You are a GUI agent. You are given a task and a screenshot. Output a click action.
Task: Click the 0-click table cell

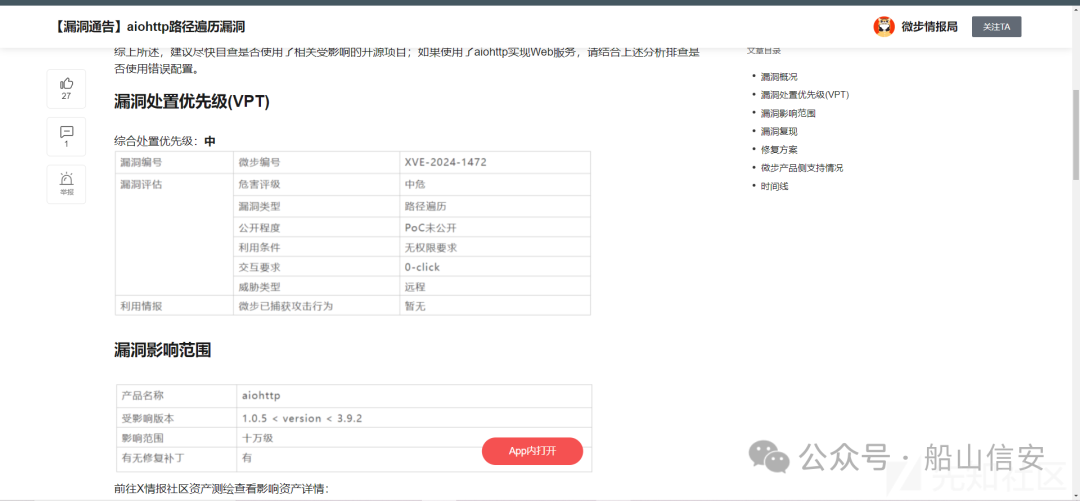[495, 267]
